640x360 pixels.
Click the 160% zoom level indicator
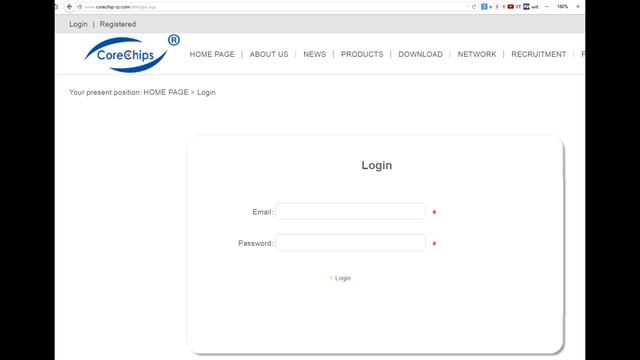click(562, 7)
